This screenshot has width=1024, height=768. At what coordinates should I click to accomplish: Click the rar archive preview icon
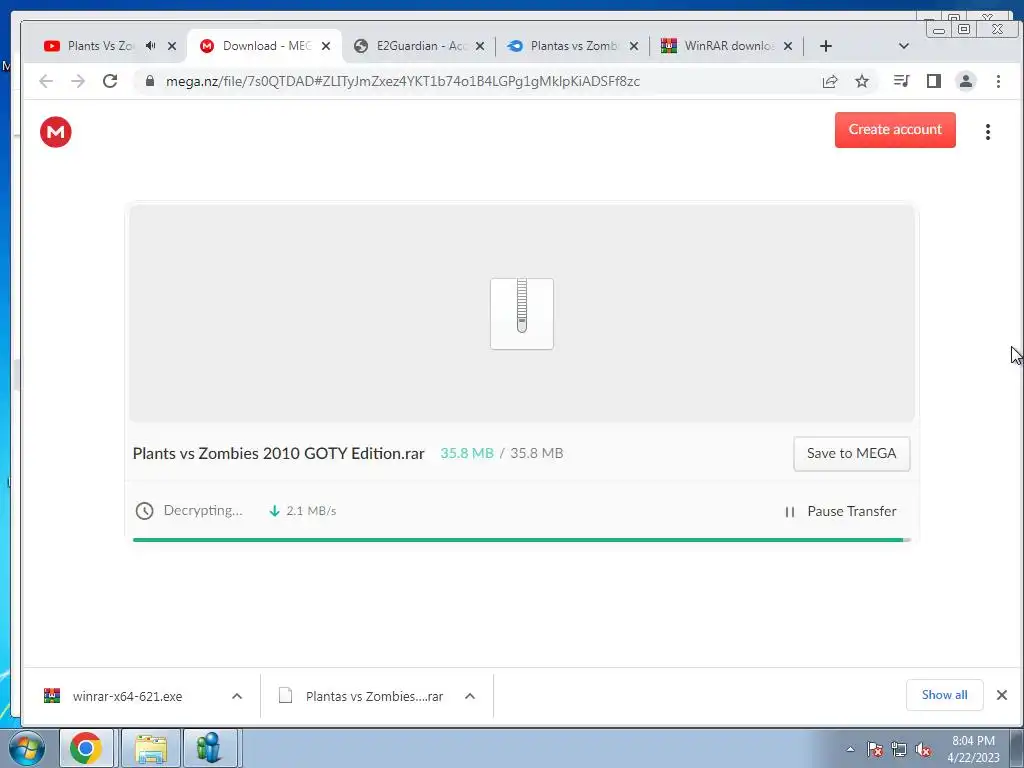(x=522, y=313)
